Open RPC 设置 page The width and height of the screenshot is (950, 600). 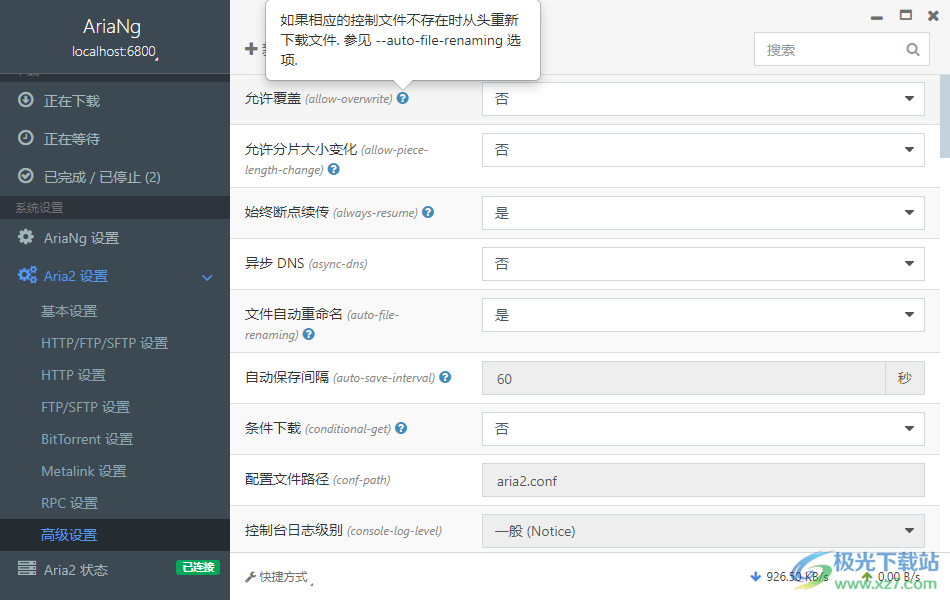[69, 503]
